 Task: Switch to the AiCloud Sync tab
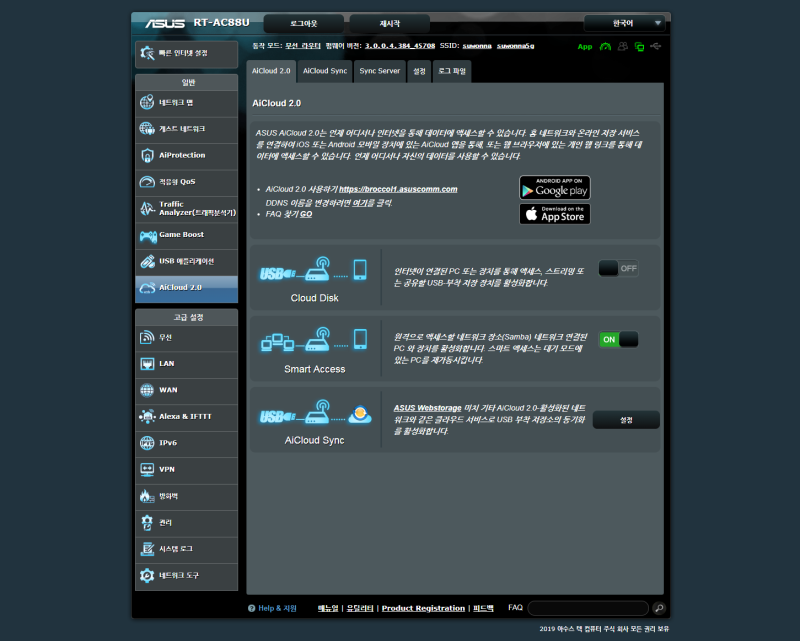click(x=325, y=71)
